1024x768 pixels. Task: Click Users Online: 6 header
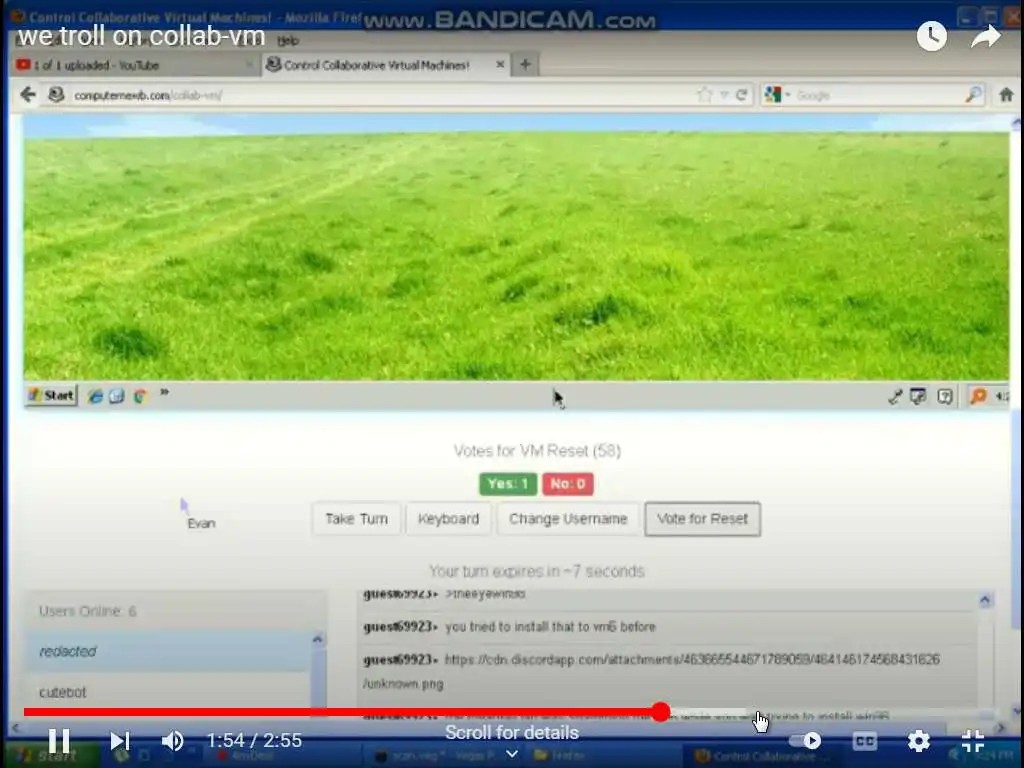pyautogui.click(x=88, y=611)
